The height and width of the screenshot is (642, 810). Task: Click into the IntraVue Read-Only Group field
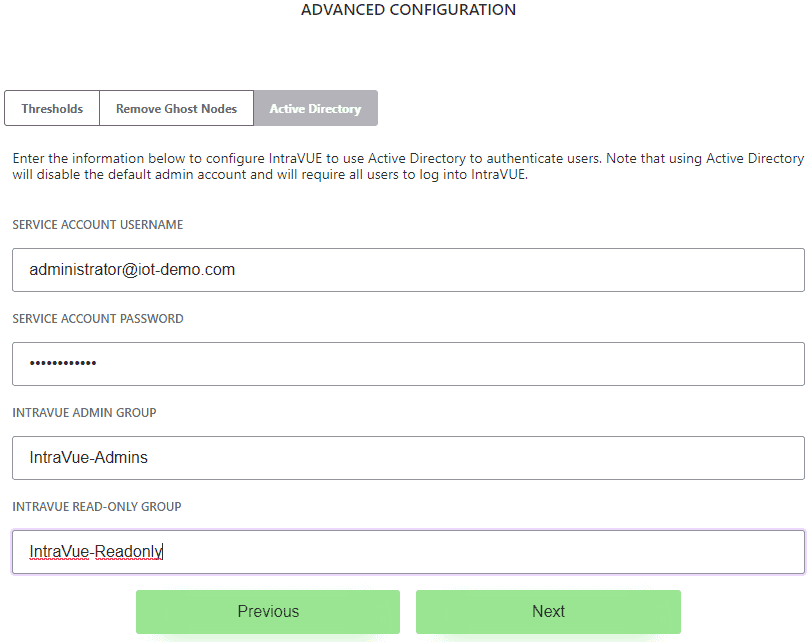[408, 552]
